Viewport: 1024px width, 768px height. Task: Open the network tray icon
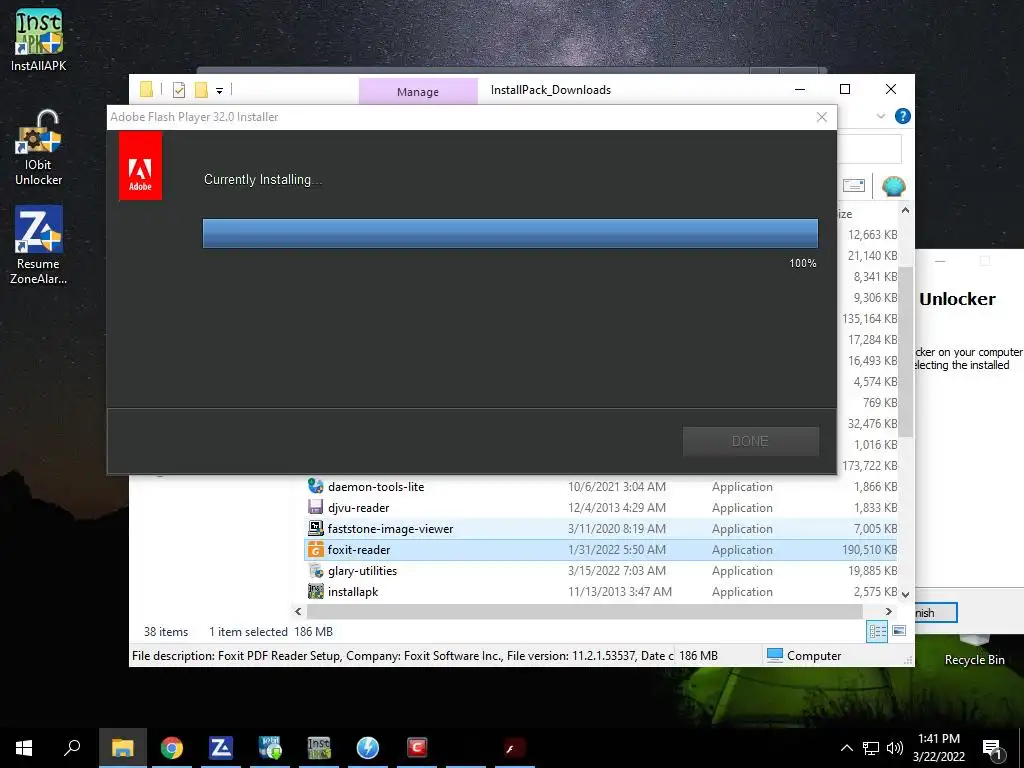click(x=871, y=748)
